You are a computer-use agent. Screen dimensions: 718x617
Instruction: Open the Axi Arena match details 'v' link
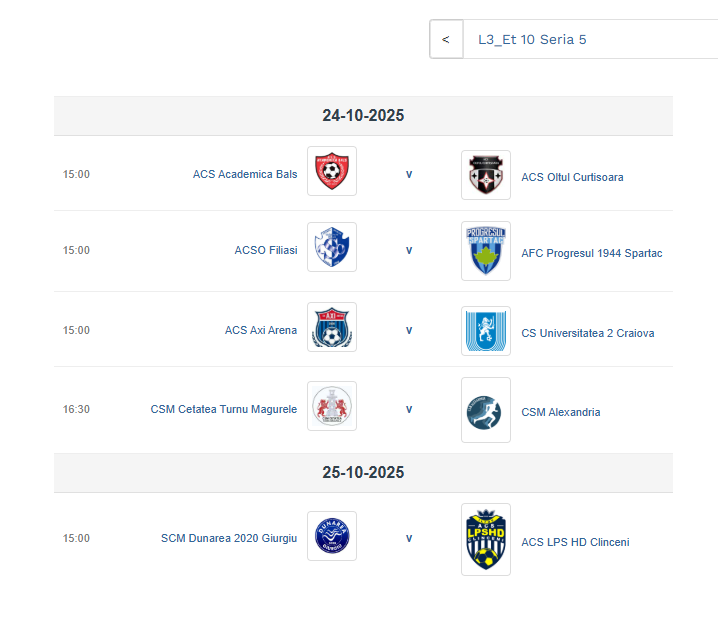coord(409,330)
